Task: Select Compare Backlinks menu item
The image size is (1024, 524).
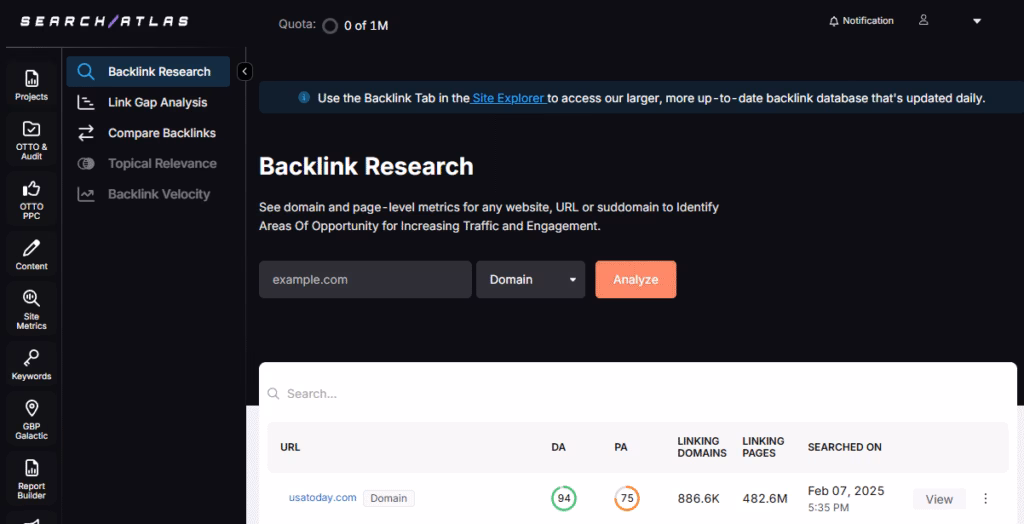Action: click(161, 133)
